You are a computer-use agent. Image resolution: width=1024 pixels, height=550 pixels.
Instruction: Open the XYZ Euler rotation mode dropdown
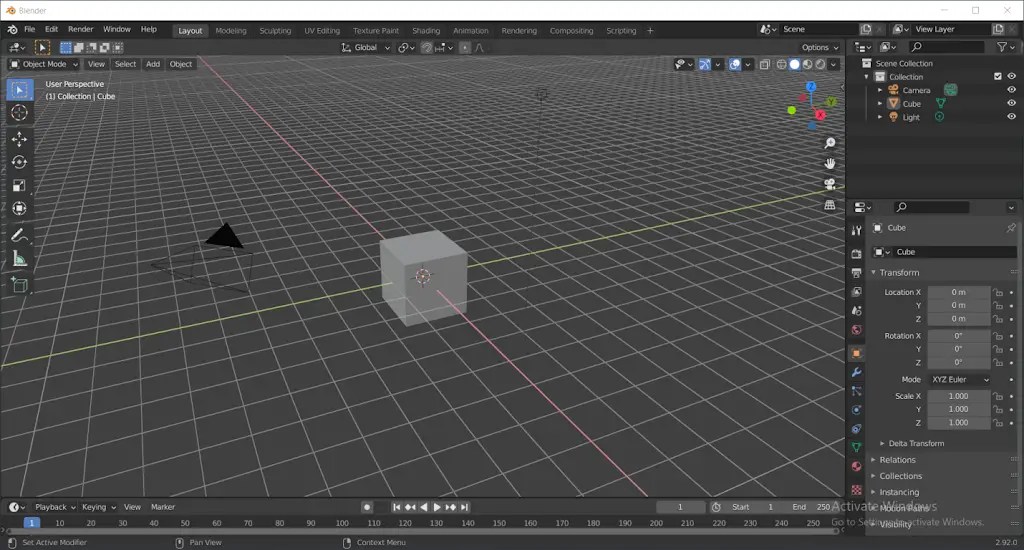pos(959,380)
